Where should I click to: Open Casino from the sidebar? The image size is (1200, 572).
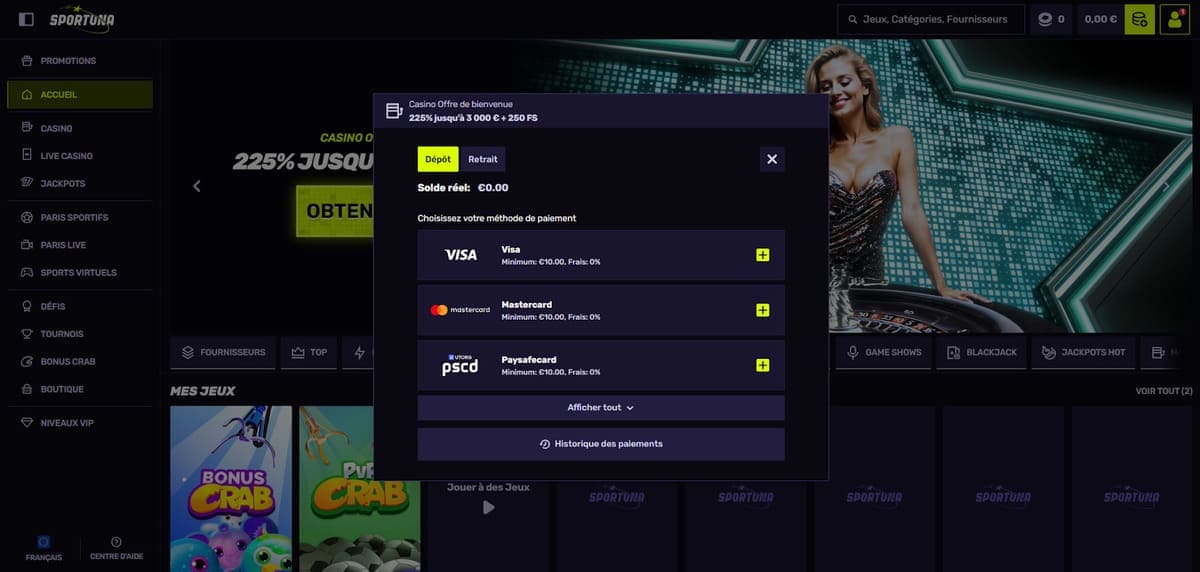(x=80, y=129)
